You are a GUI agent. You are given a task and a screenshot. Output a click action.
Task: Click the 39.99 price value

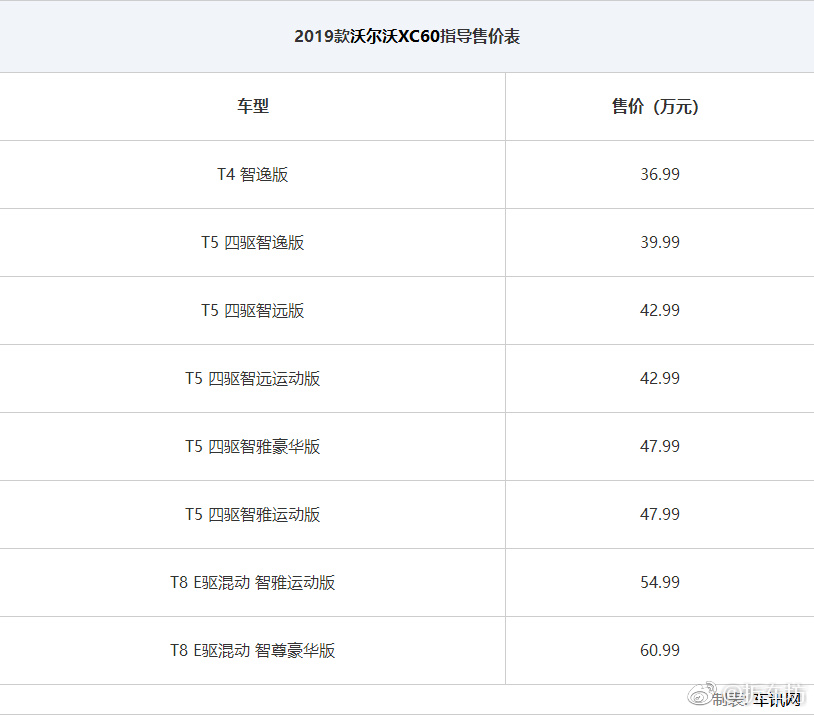[x=660, y=242]
